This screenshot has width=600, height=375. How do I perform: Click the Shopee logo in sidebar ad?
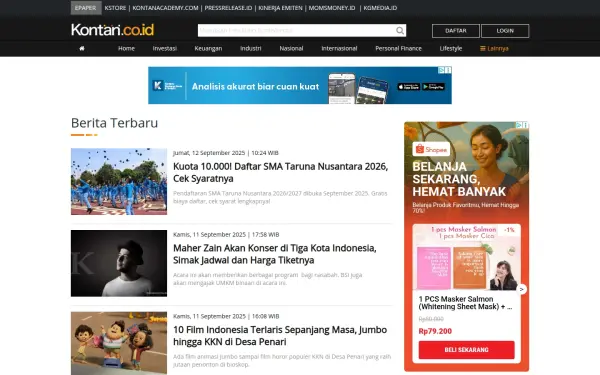pos(431,150)
